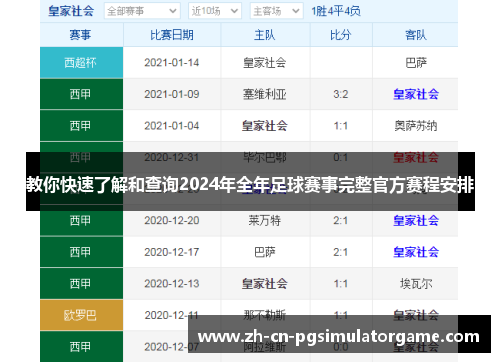Image resolution: width=500 pixels, height=362 pixels.
Task: Select the 客队 column header
Action: tap(415, 35)
